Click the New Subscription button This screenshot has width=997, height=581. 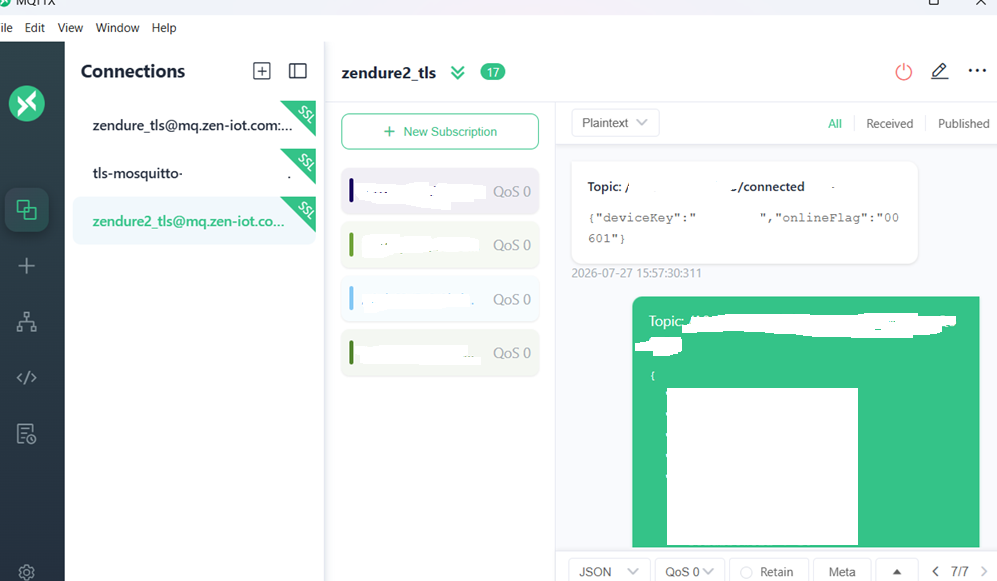tap(440, 132)
